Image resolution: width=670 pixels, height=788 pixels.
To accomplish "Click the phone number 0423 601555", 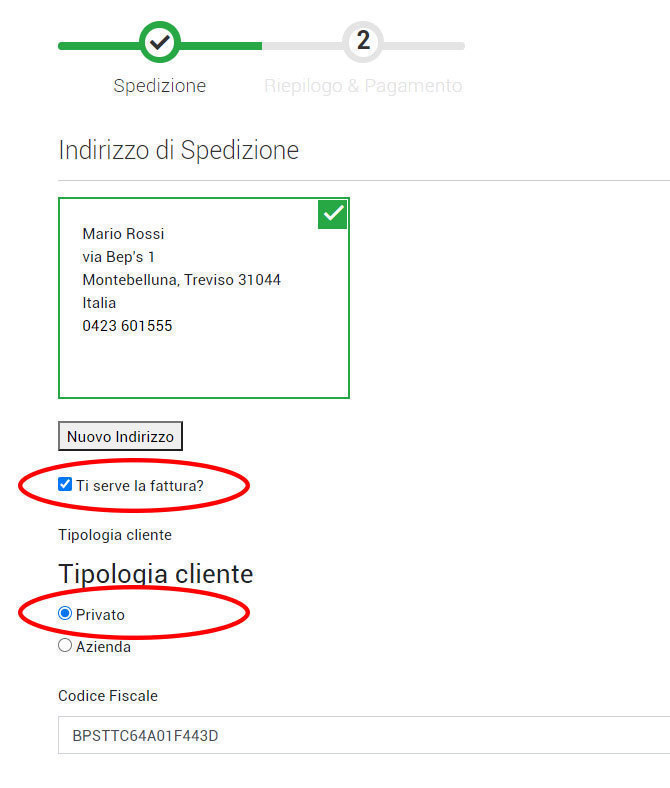I will pyautogui.click(x=127, y=326).
